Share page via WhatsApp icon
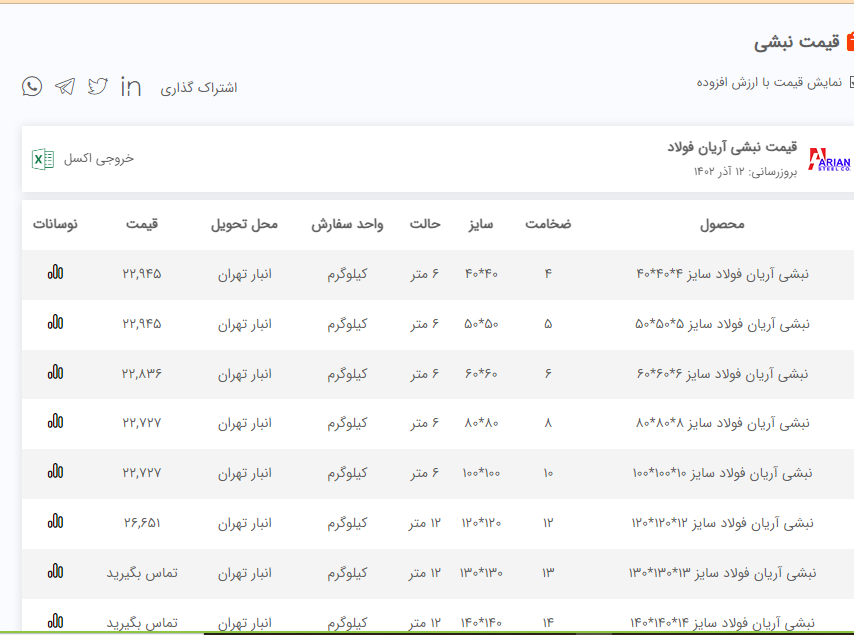This screenshot has width=854, height=635. coord(32,86)
